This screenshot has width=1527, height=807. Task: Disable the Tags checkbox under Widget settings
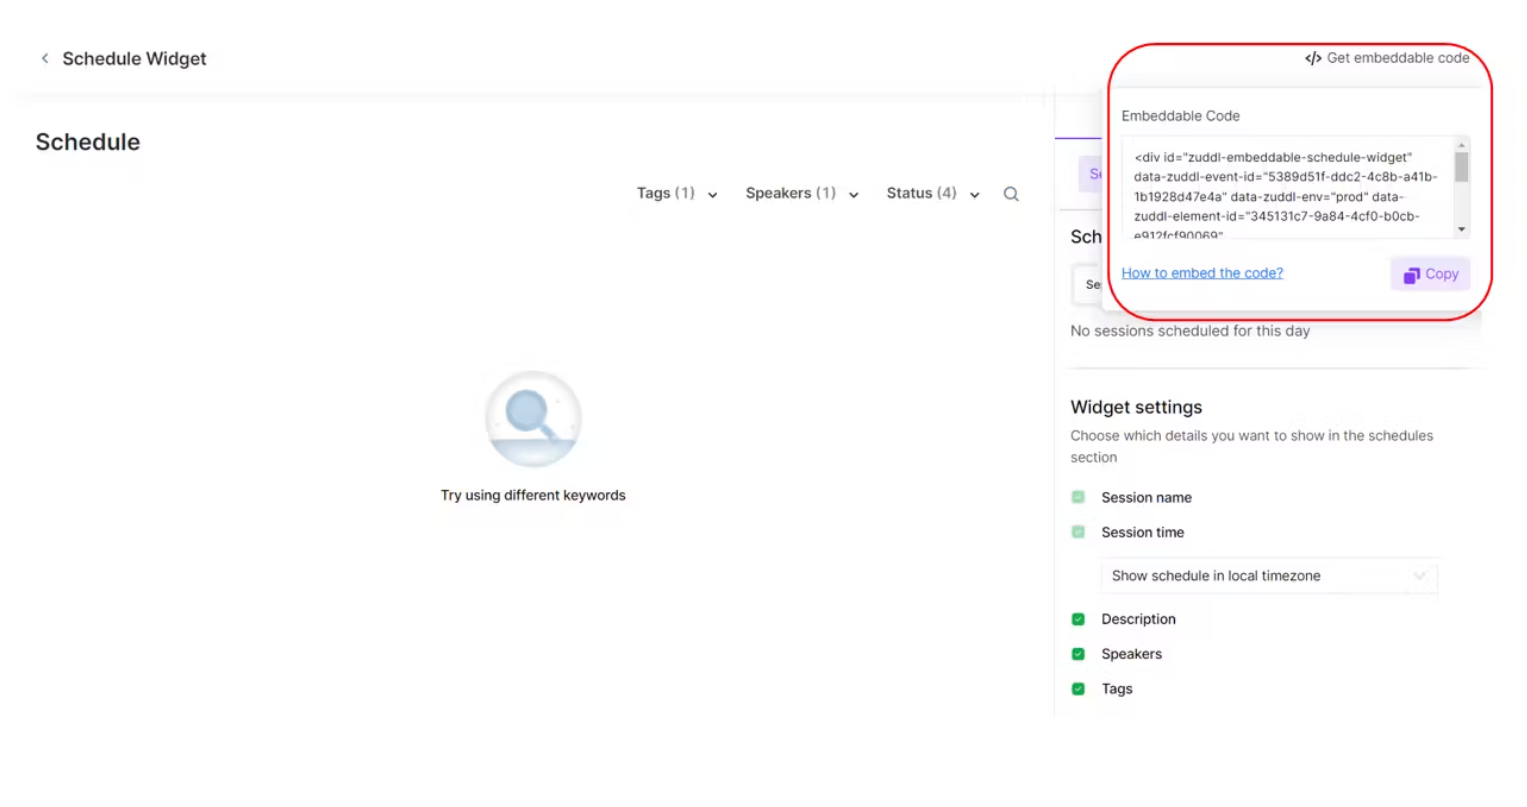[1078, 688]
